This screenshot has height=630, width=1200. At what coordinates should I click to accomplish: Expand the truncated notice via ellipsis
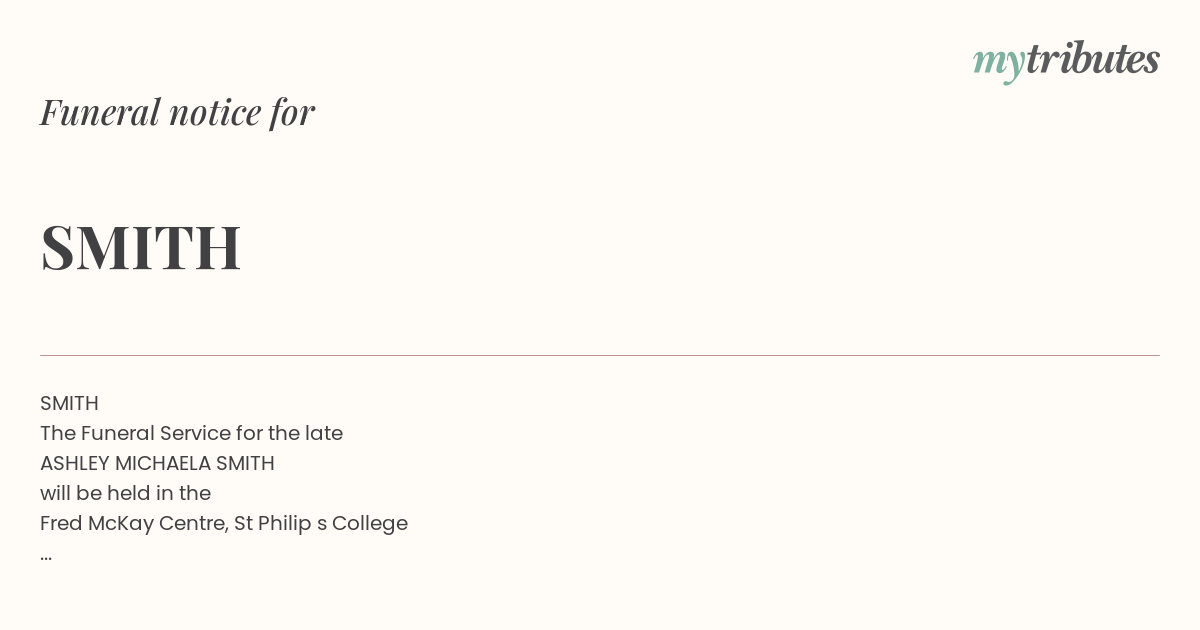pyautogui.click(x=46, y=556)
